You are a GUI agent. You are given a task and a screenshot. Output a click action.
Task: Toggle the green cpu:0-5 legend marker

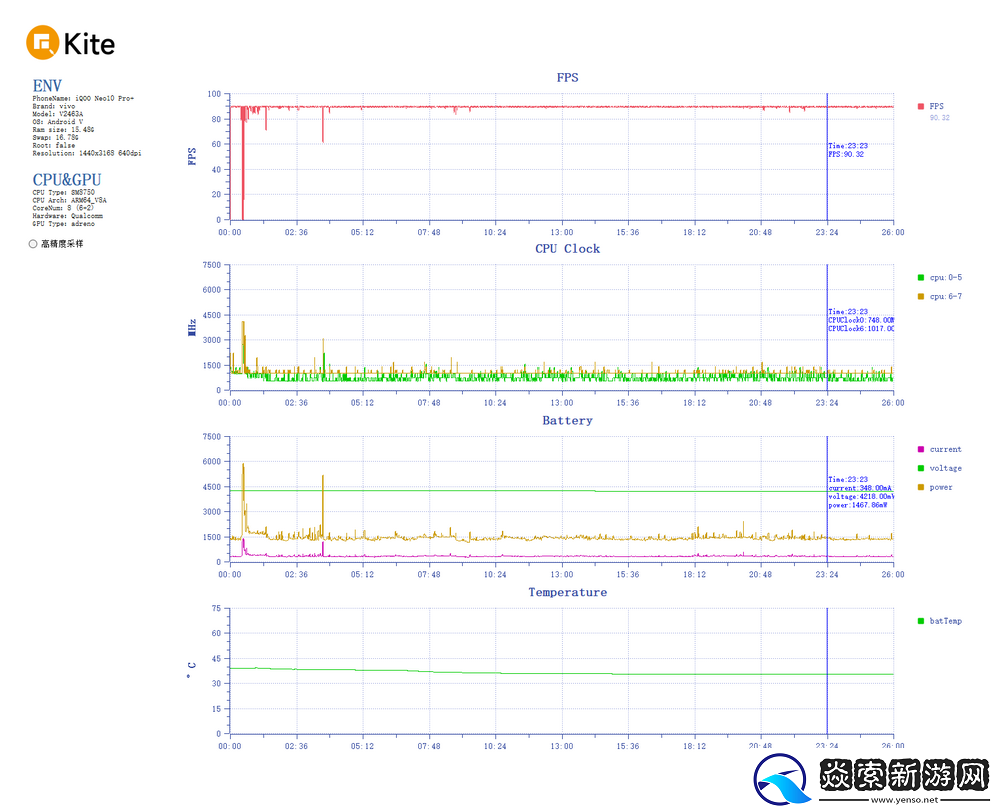click(920, 277)
